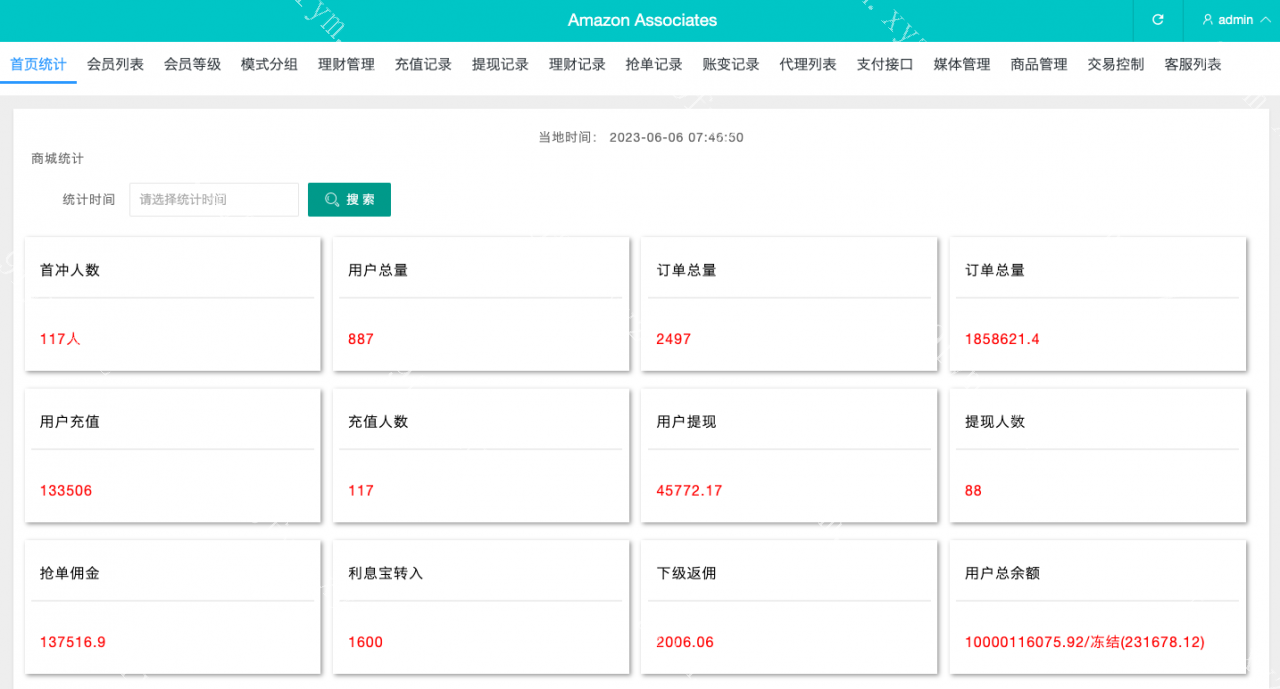Click the value 1858621.4
The height and width of the screenshot is (689, 1280).
coord(1002,339)
